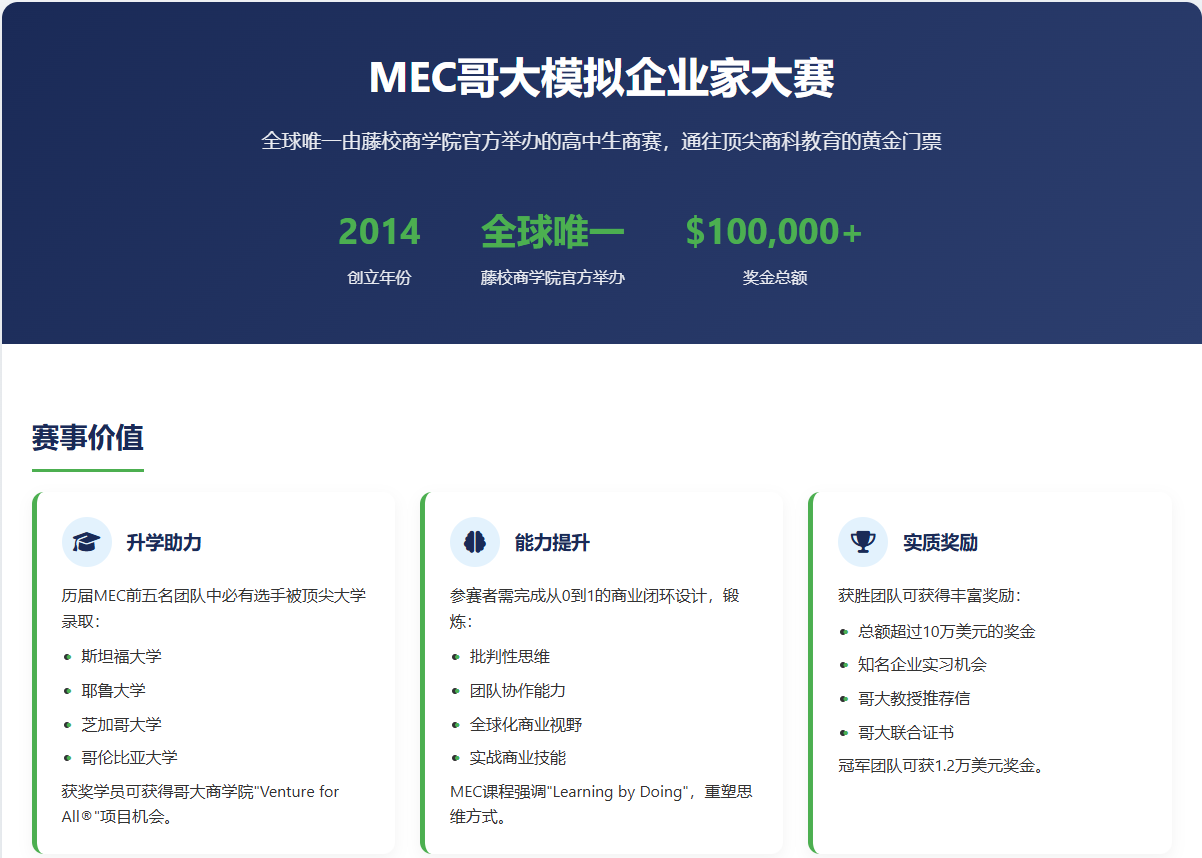Select the 实质奖励 card title
1202x858 pixels.
tap(940, 543)
